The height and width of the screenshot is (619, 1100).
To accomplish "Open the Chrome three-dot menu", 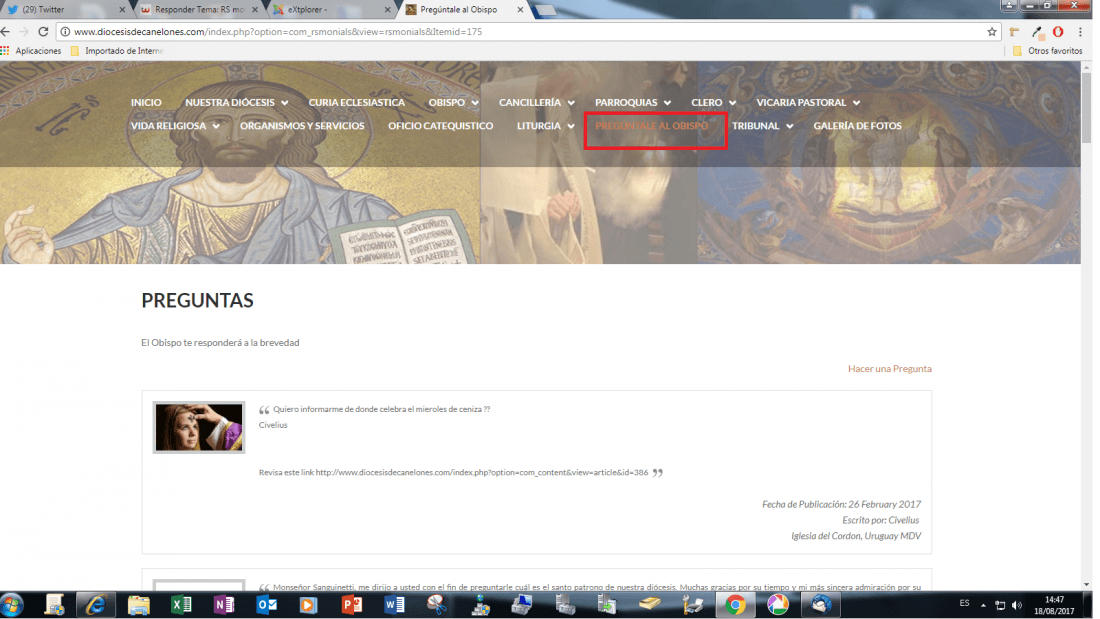I will [1080, 32].
